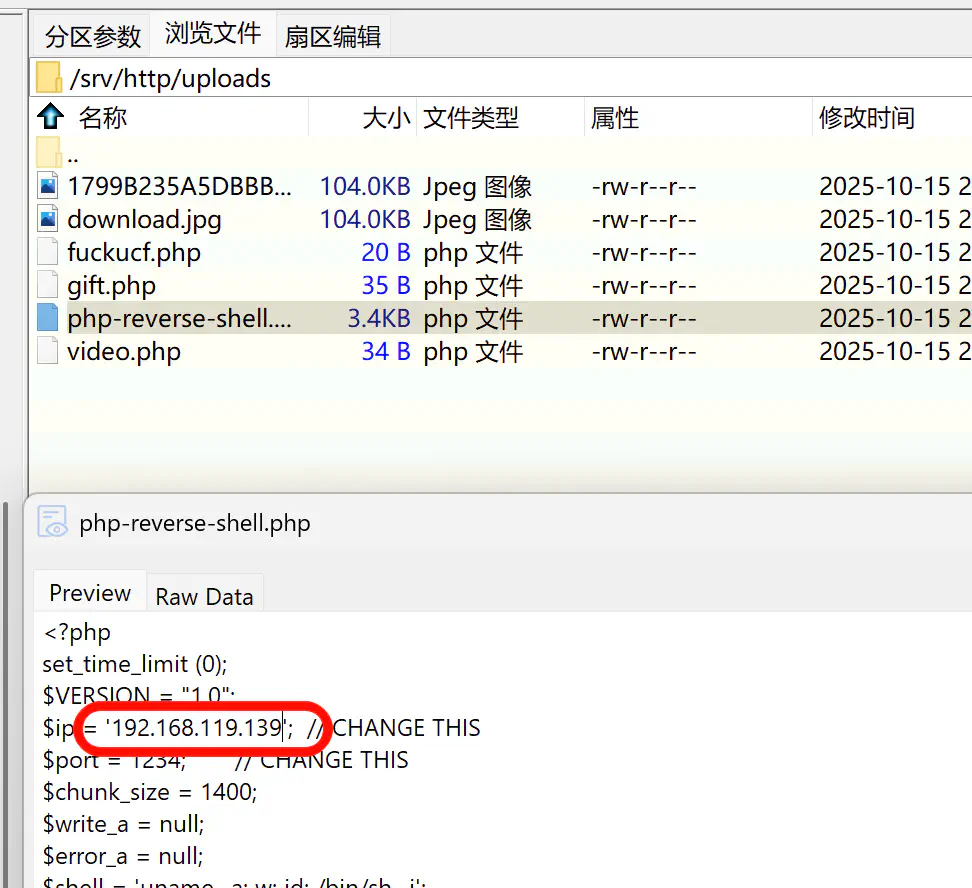The height and width of the screenshot is (888, 972).
Task: Click the preview eye icon beside php-reverse-shell.php
Action: point(52,523)
